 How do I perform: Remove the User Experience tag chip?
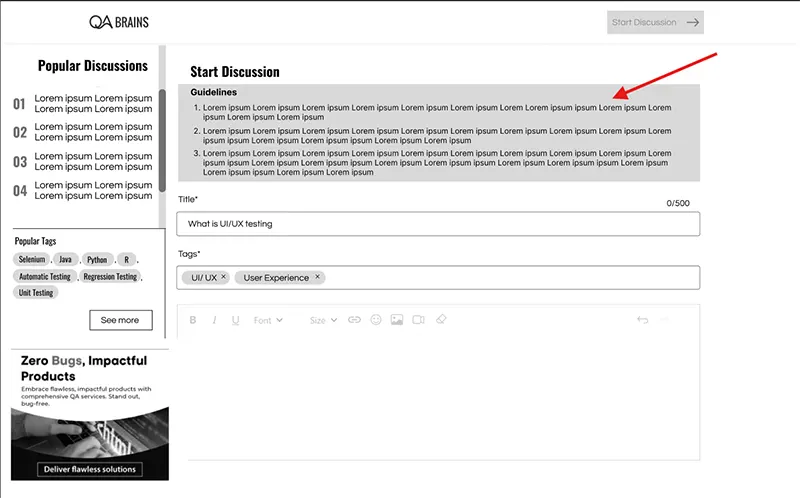(x=318, y=277)
